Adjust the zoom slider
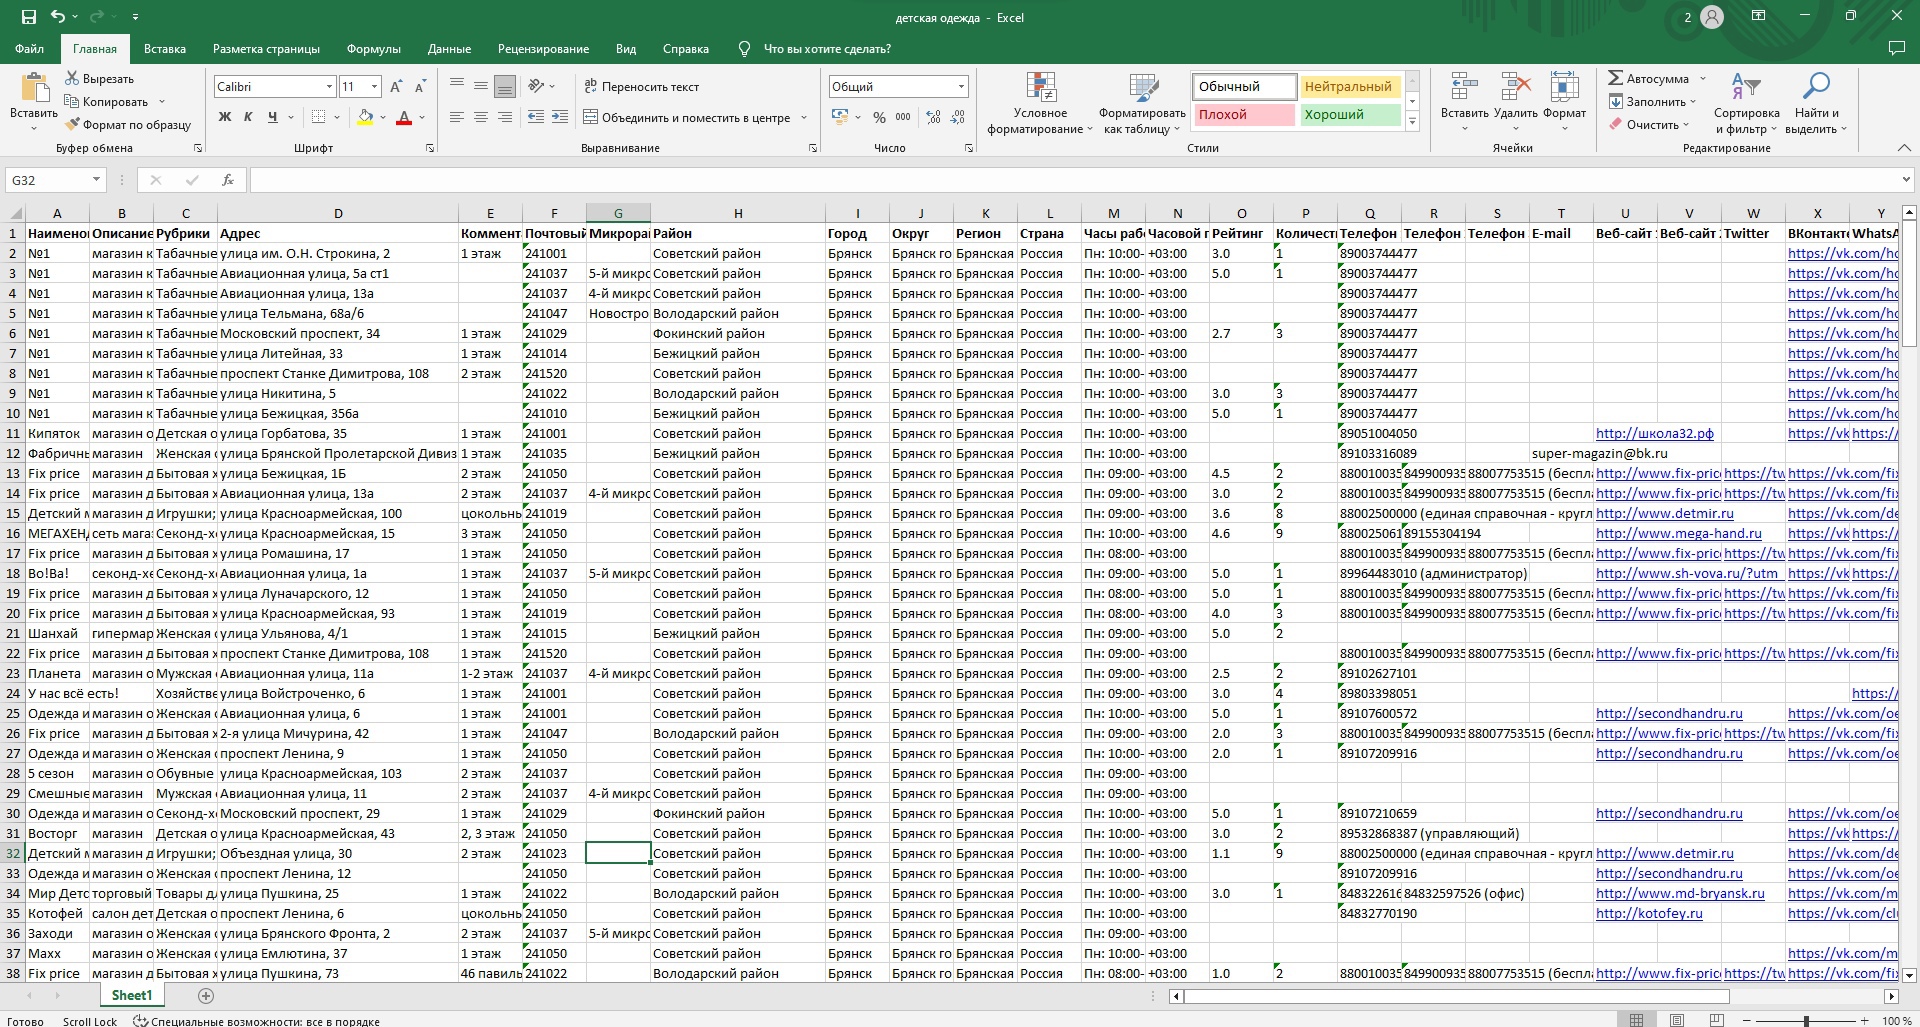This screenshot has width=1920, height=1027. [x=1806, y=1021]
